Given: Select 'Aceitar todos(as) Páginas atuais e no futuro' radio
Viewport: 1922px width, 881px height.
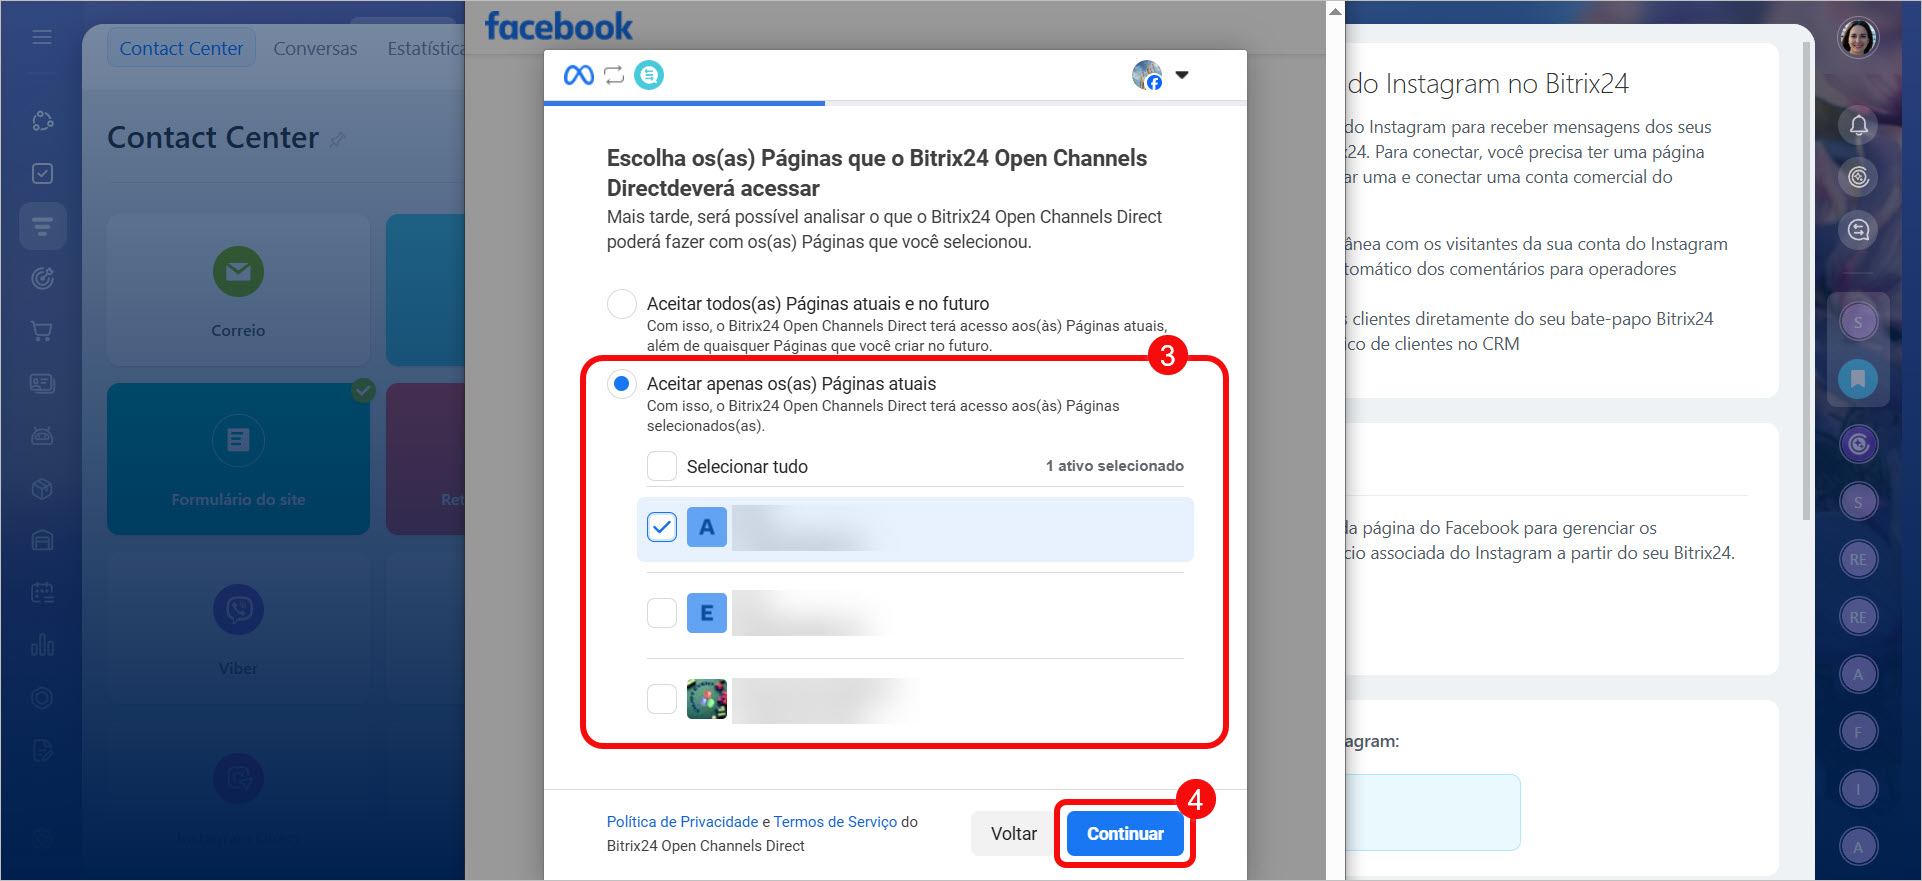Looking at the screenshot, I should (x=622, y=304).
